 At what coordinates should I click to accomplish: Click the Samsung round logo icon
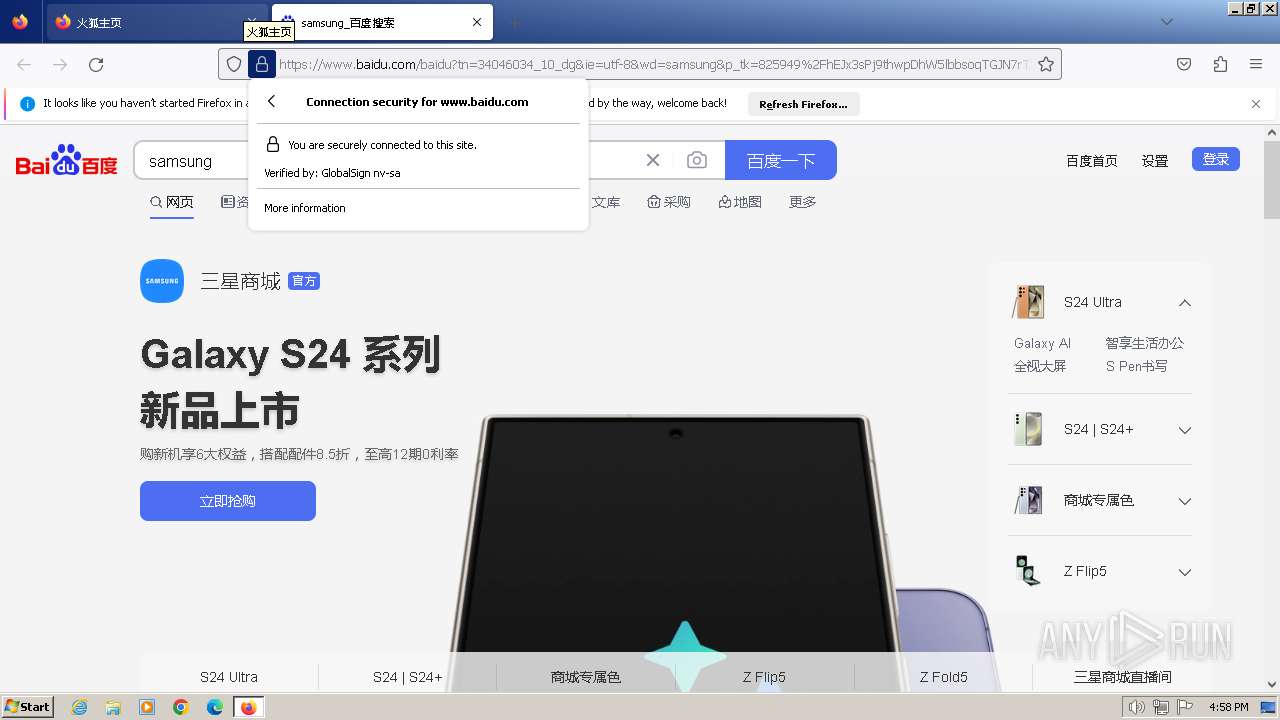click(162, 281)
